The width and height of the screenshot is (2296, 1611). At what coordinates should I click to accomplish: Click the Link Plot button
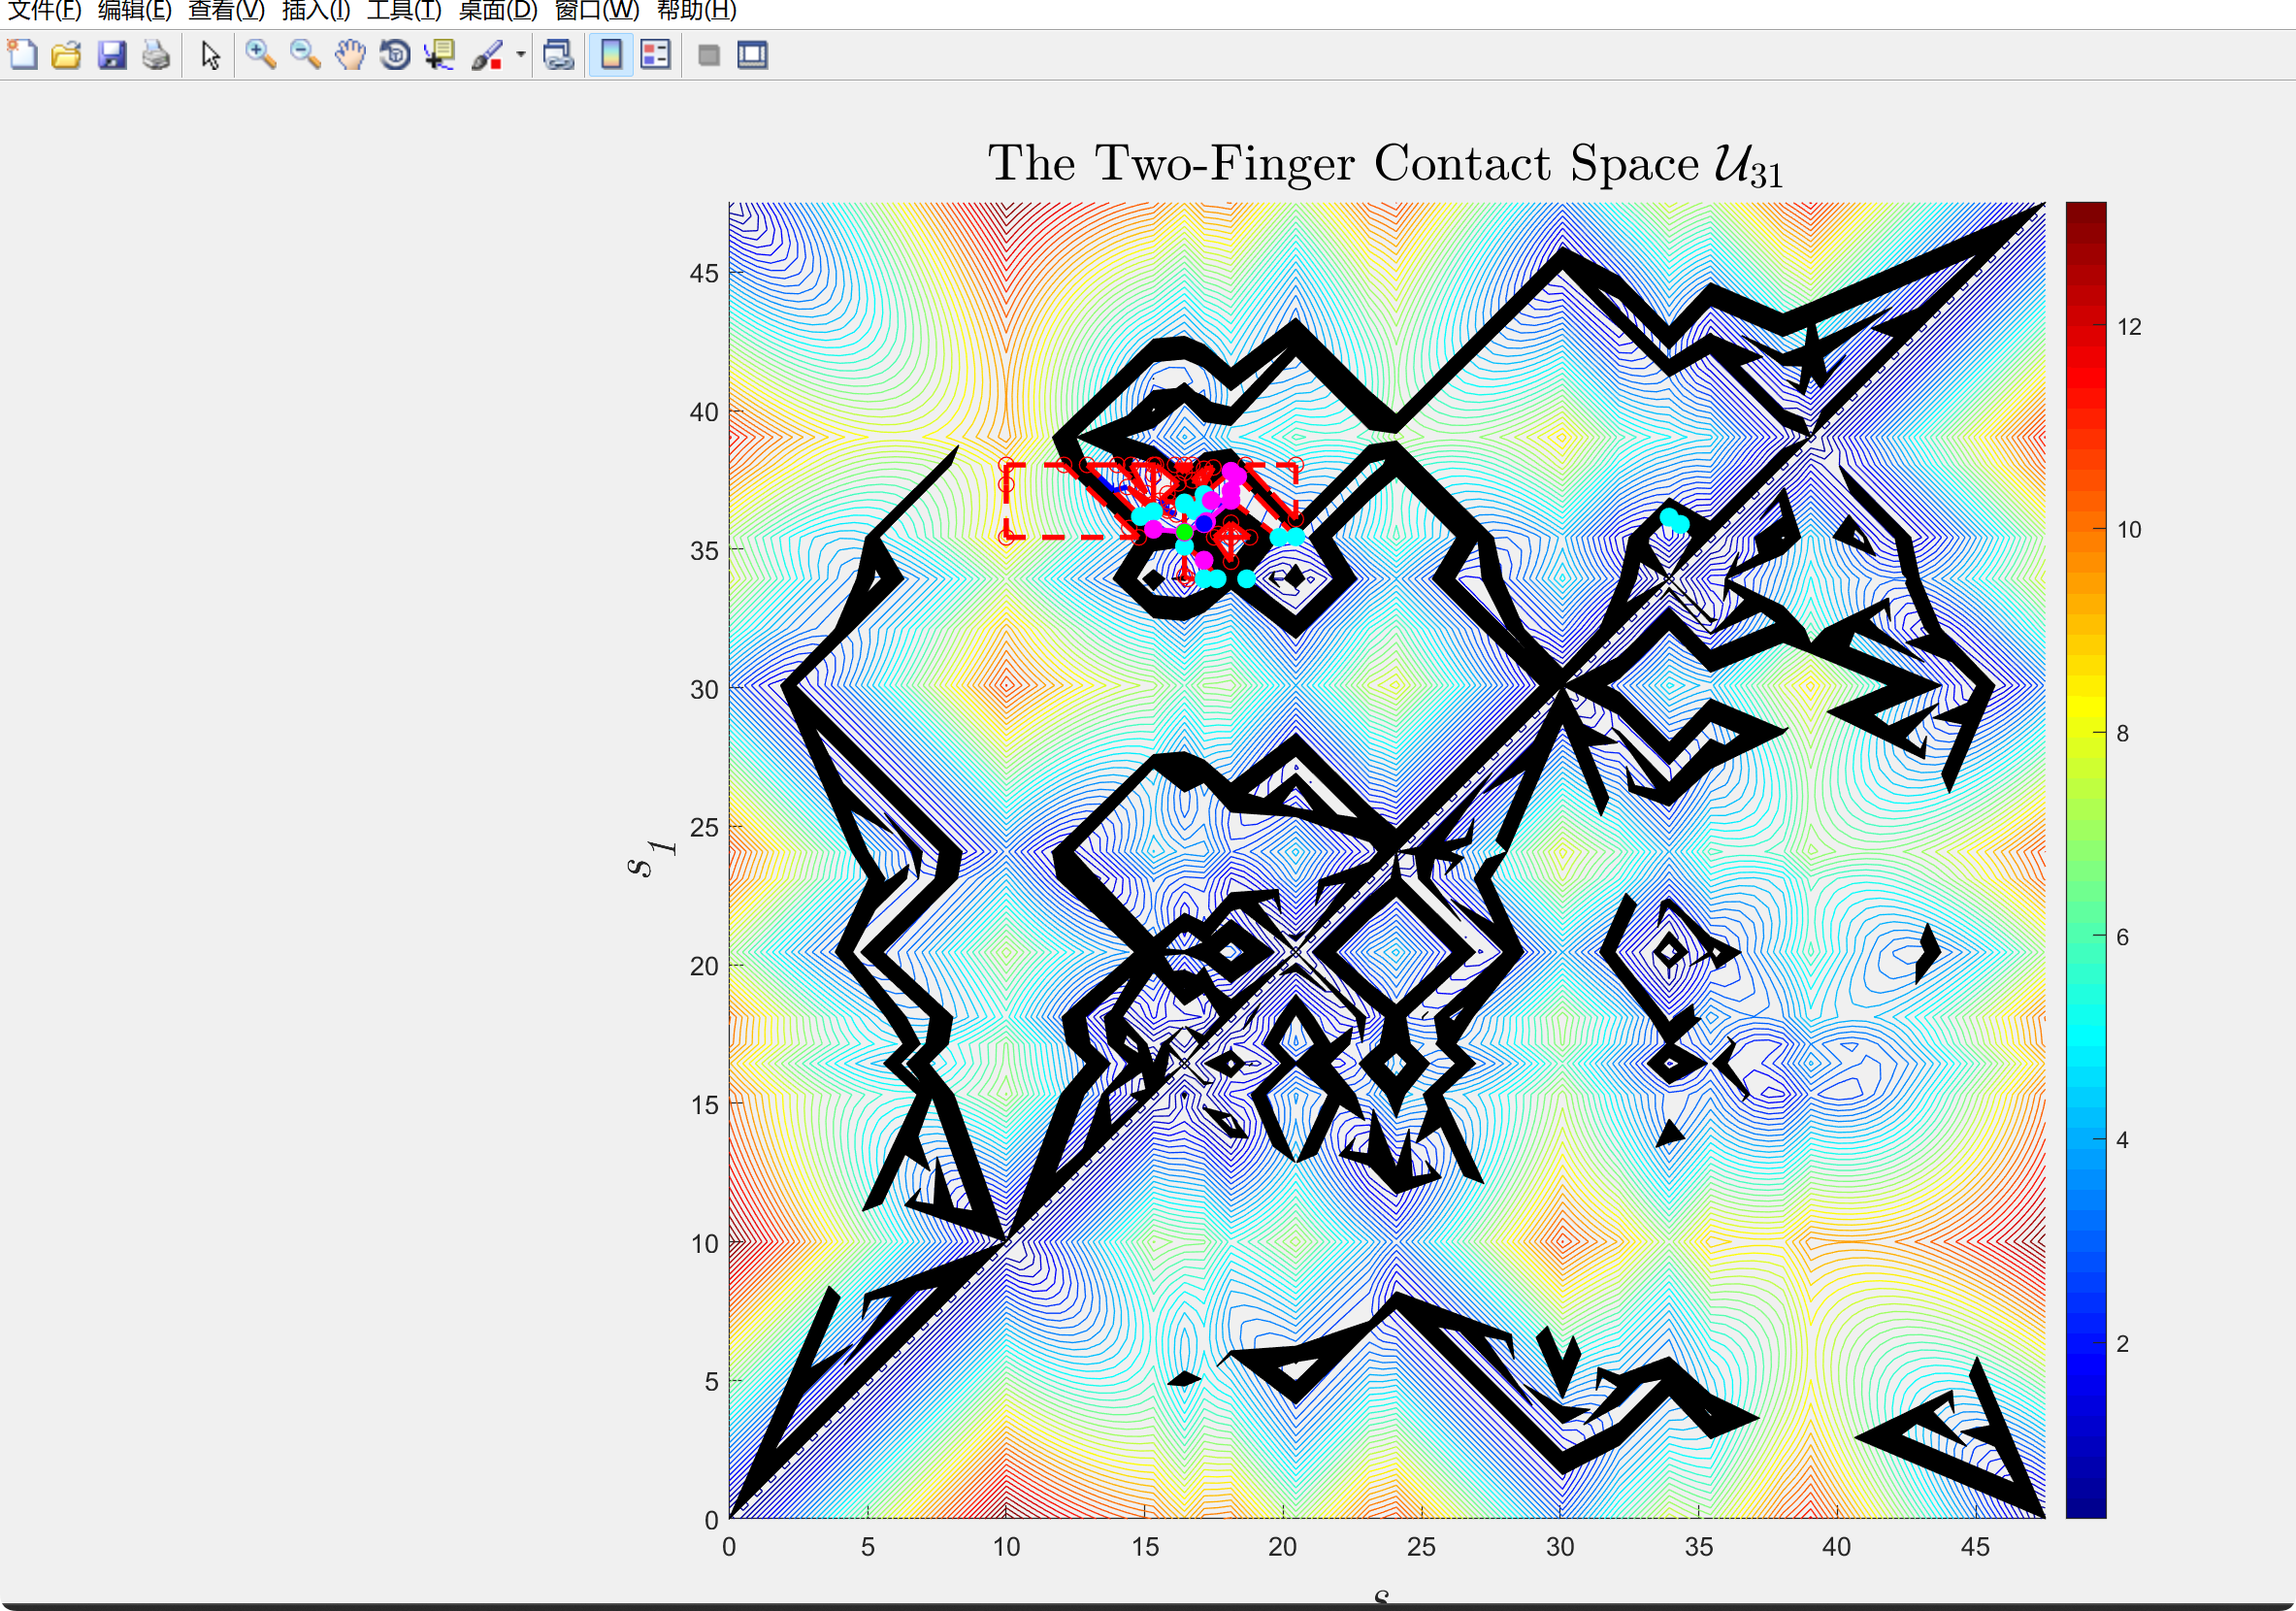(x=558, y=55)
